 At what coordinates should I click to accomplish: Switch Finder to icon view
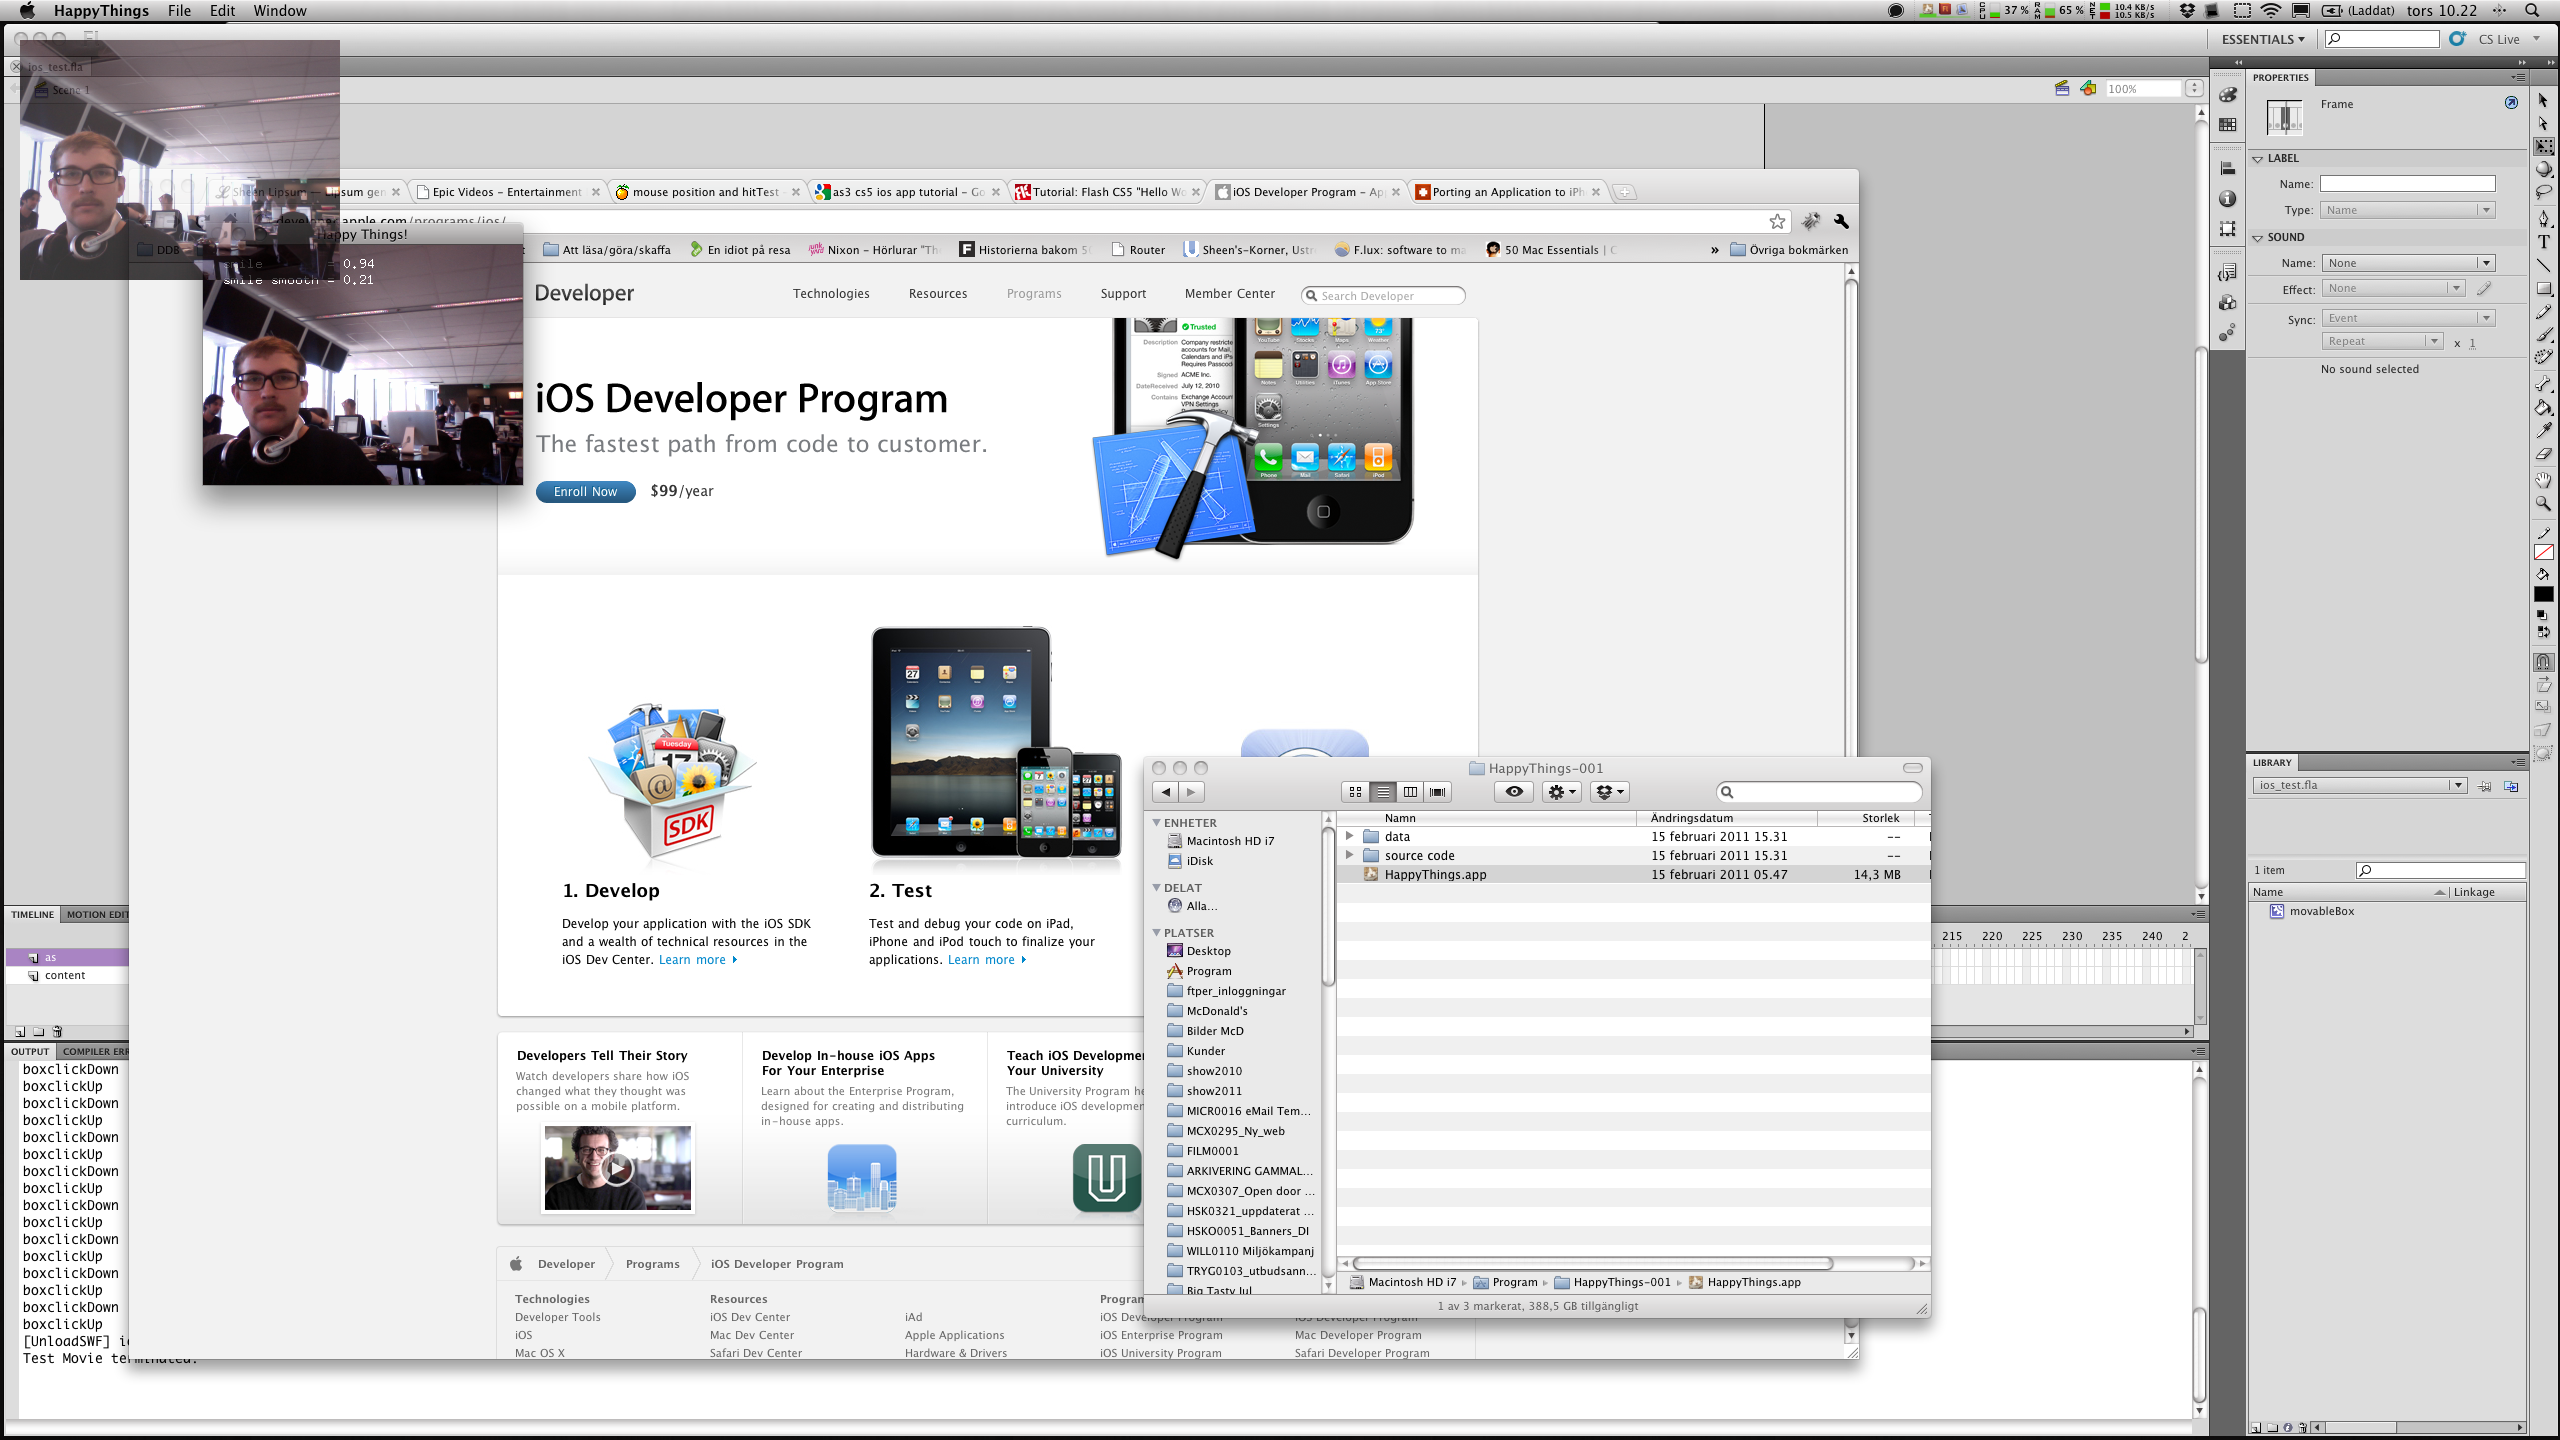click(1355, 792)
